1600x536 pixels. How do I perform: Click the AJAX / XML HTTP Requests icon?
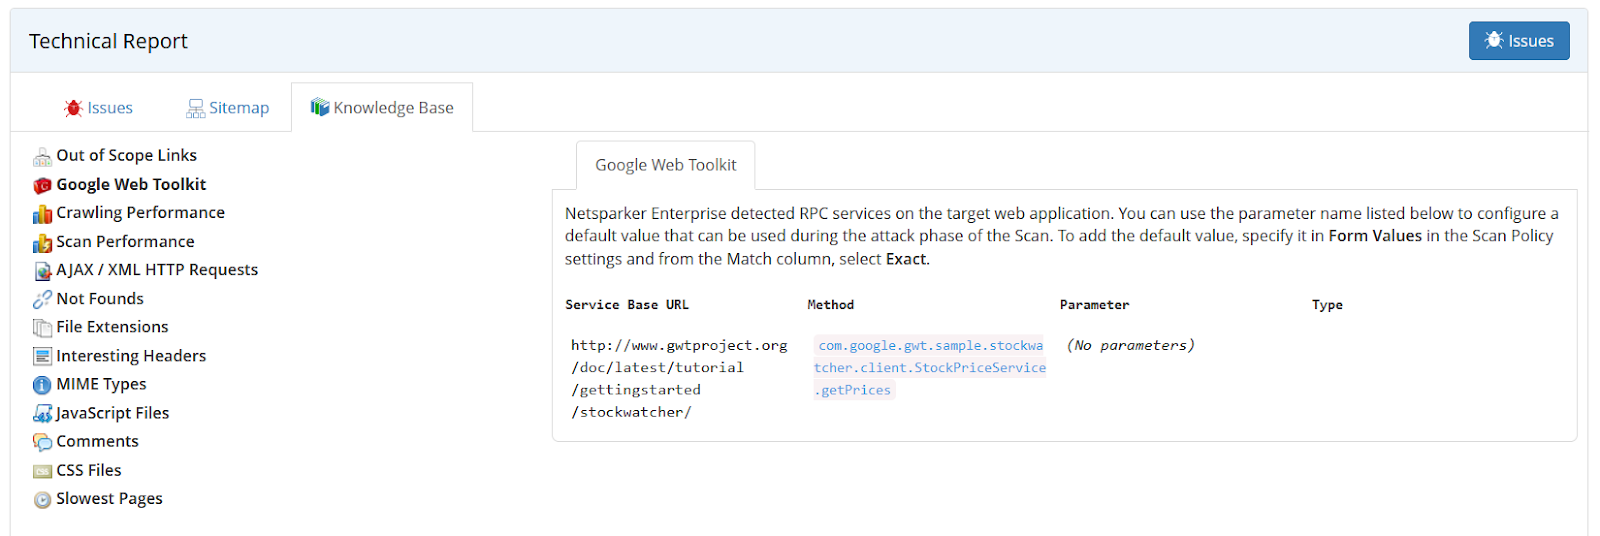(42, 271)
